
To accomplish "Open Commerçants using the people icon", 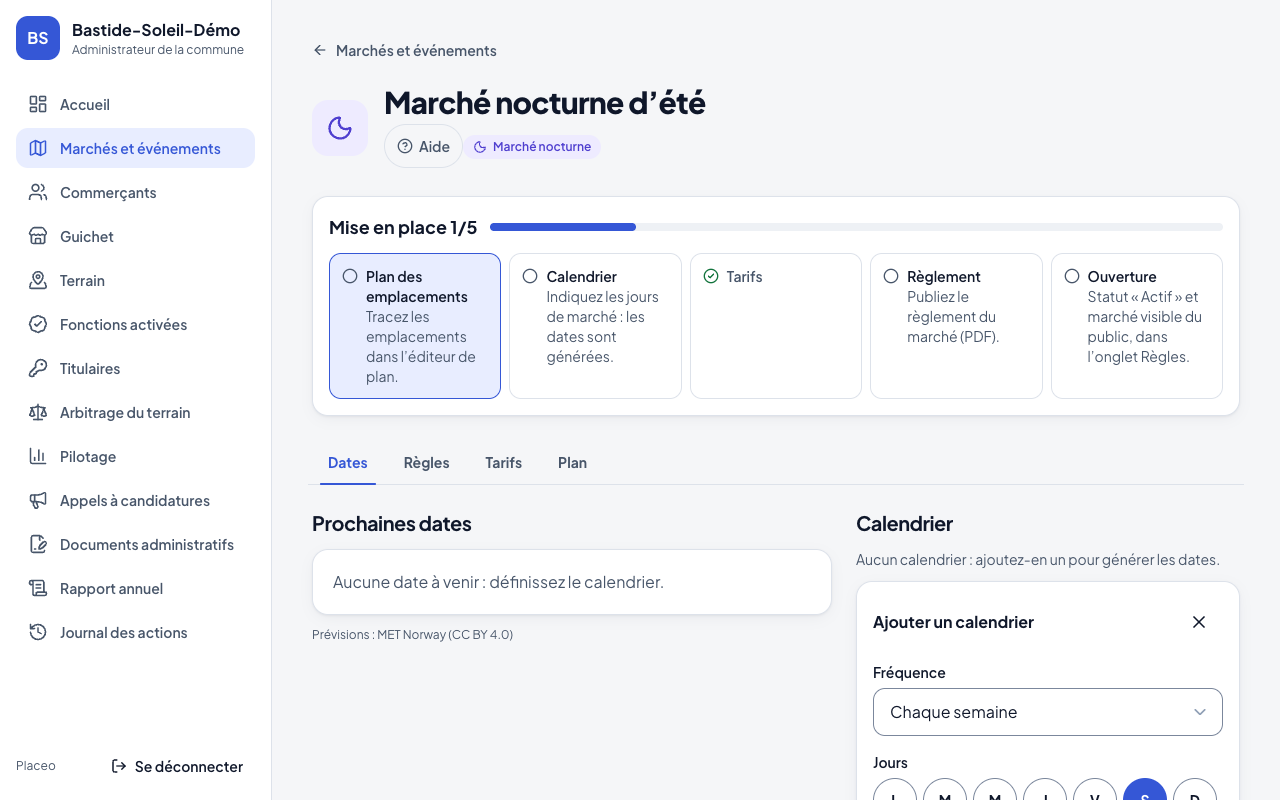I will point(38,192).
